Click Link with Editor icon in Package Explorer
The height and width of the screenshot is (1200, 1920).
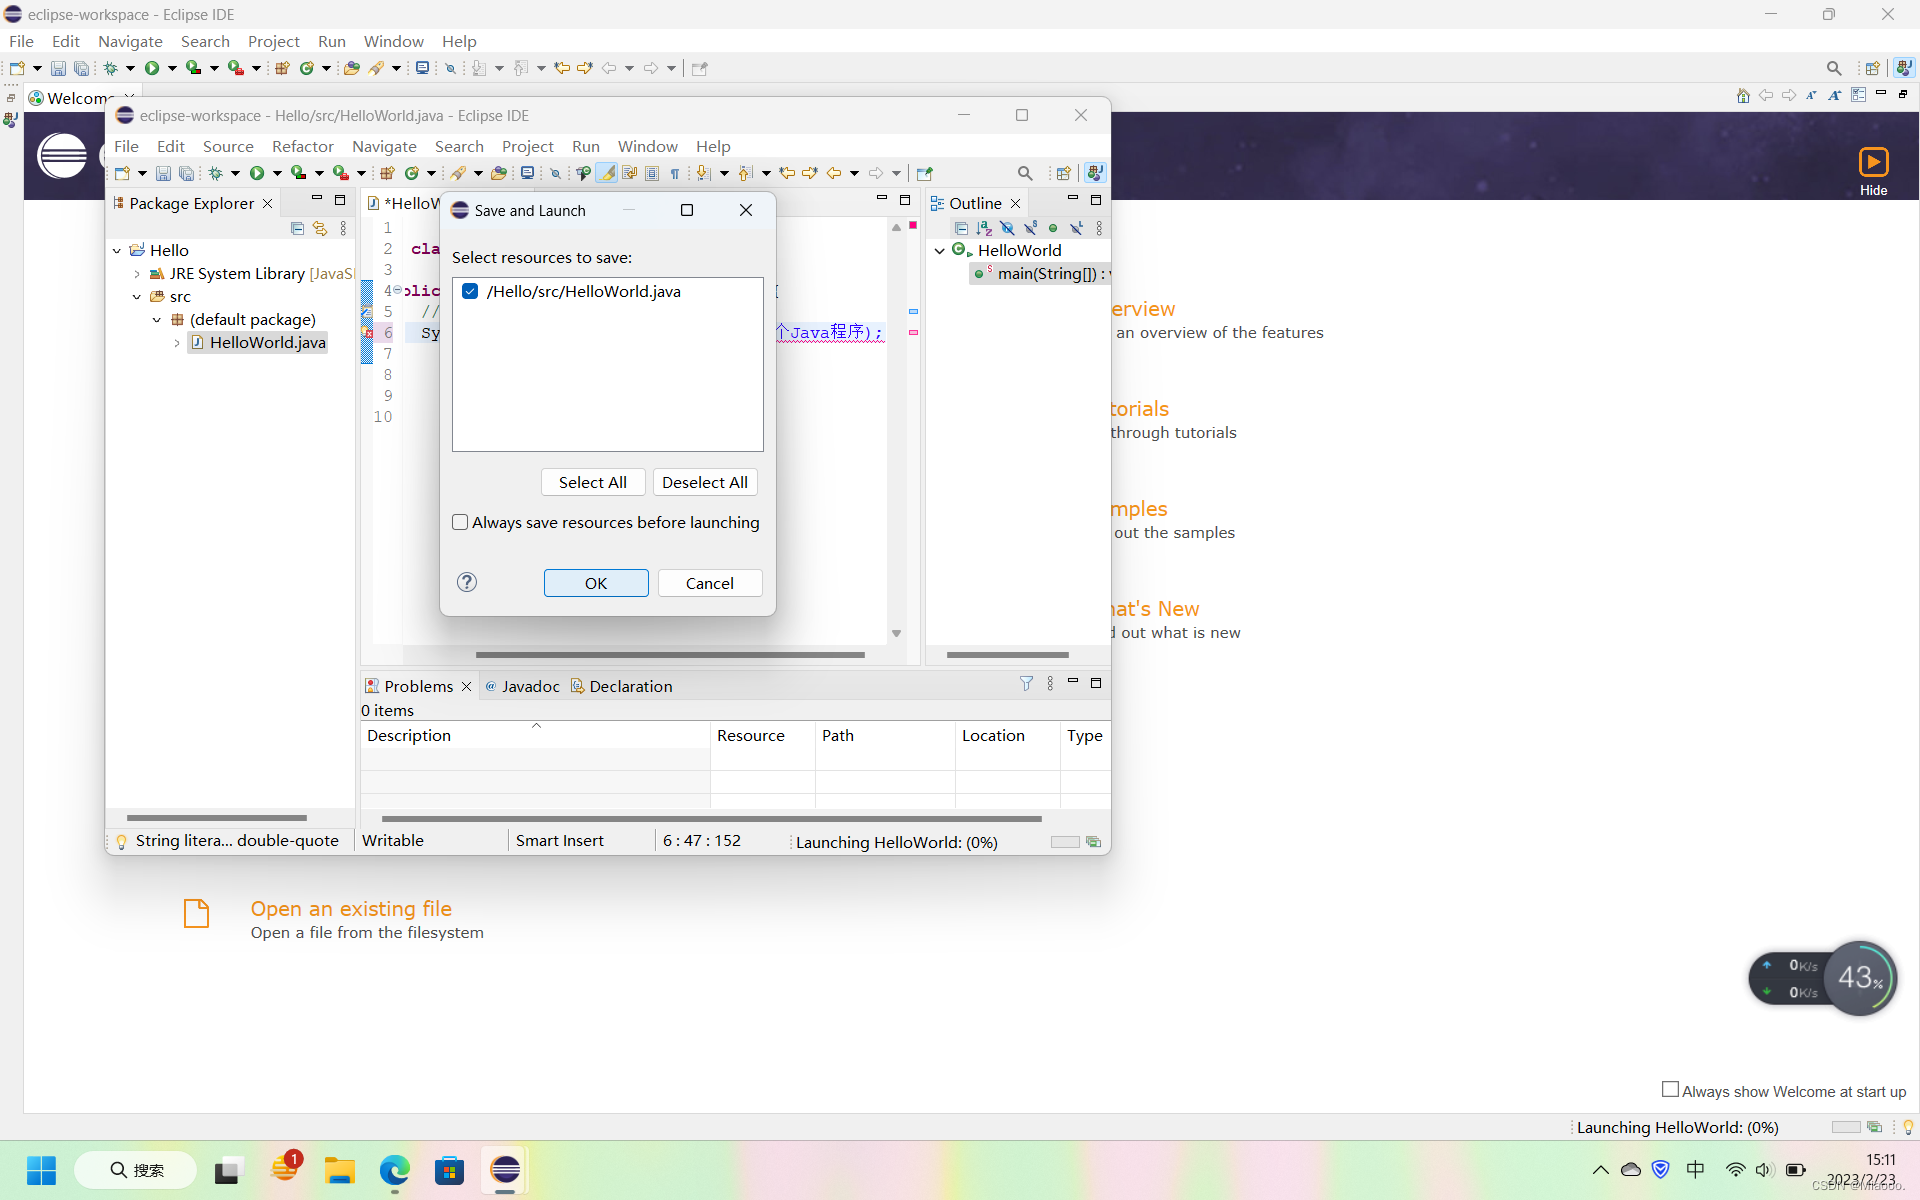point(320,229)
